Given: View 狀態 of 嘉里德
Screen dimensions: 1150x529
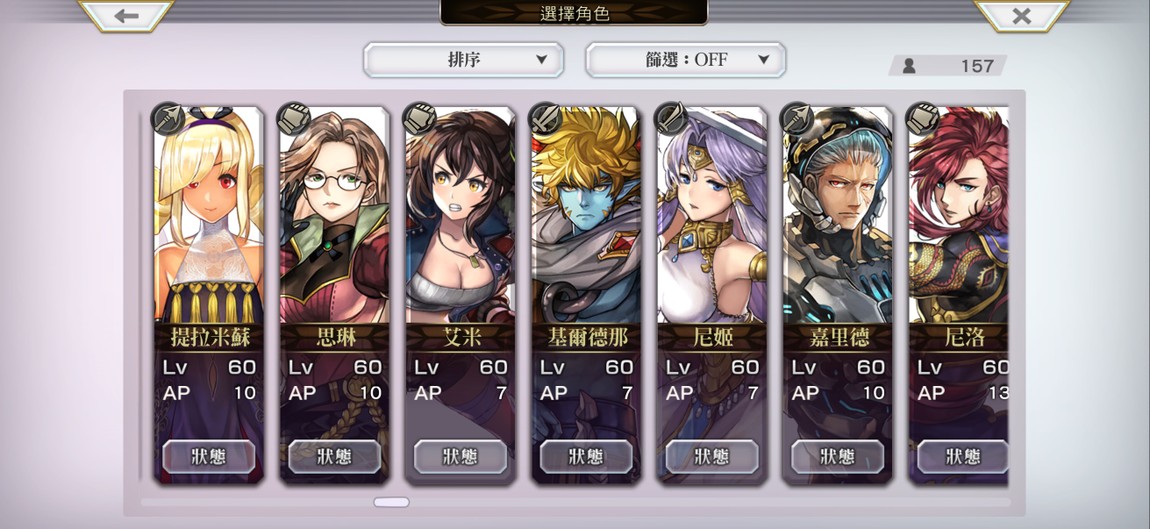Looking at the screenshot, I should click(x=838, y=456).
